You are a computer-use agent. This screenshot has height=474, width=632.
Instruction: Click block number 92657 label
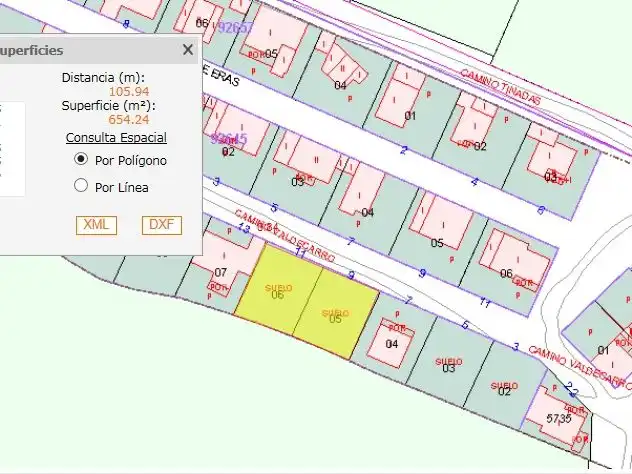pos(235,27)
